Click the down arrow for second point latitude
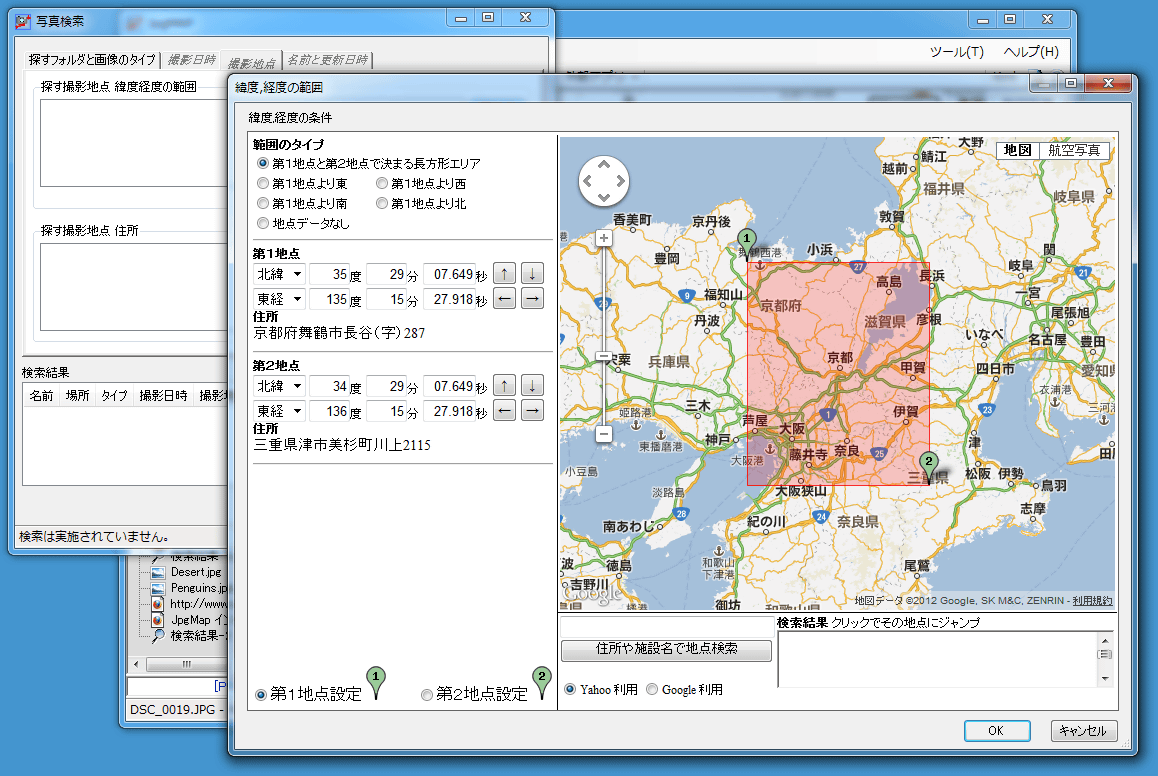 pyautogui.click(x=532, y=385)
